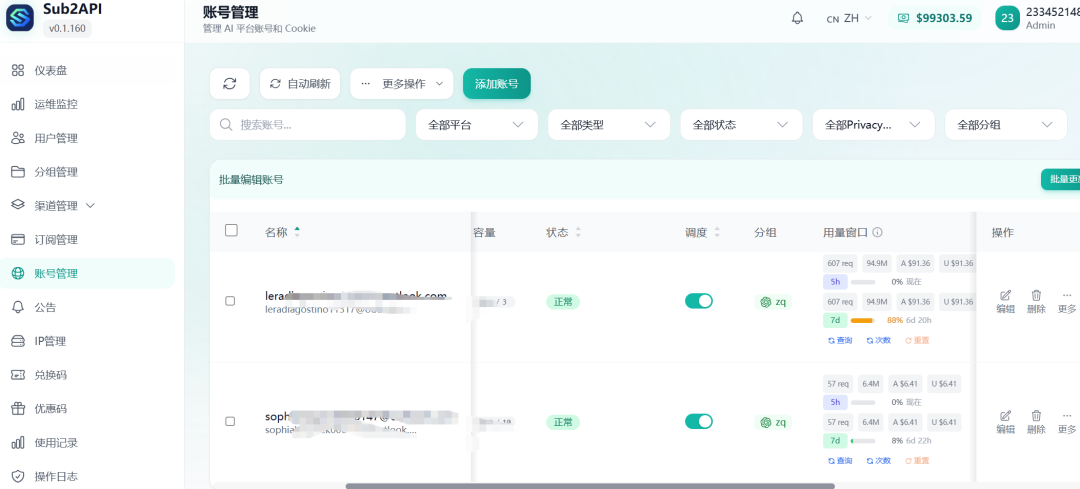Click the 批量编辑账号 label
The image size is (1080, 489).
coord(251,180)
